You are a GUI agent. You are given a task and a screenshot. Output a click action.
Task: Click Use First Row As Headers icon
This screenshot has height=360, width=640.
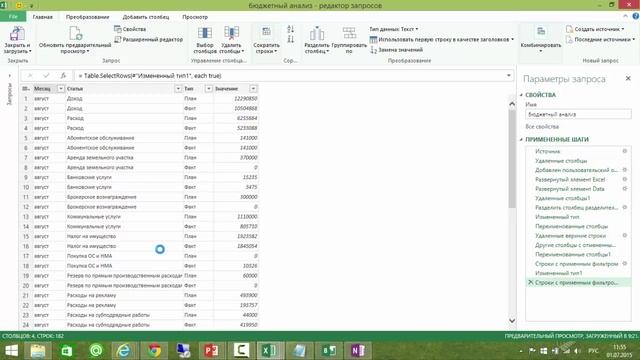click(373, 40)
